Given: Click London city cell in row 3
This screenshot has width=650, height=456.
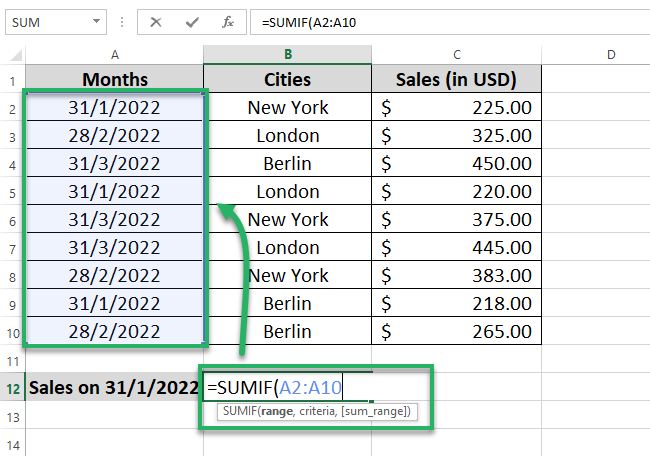Looking at the screenshot, I should point(288,135).
